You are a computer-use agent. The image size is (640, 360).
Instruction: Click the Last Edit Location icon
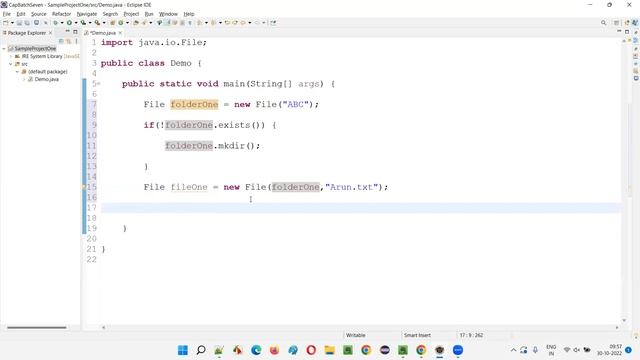click(x=227, y=23)
